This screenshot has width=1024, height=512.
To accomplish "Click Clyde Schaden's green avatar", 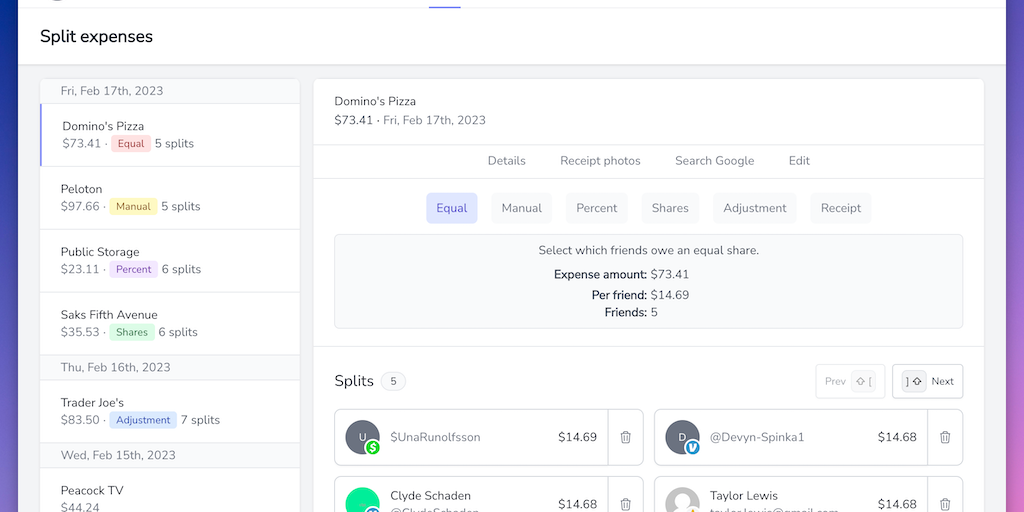I will click(362, 500).
